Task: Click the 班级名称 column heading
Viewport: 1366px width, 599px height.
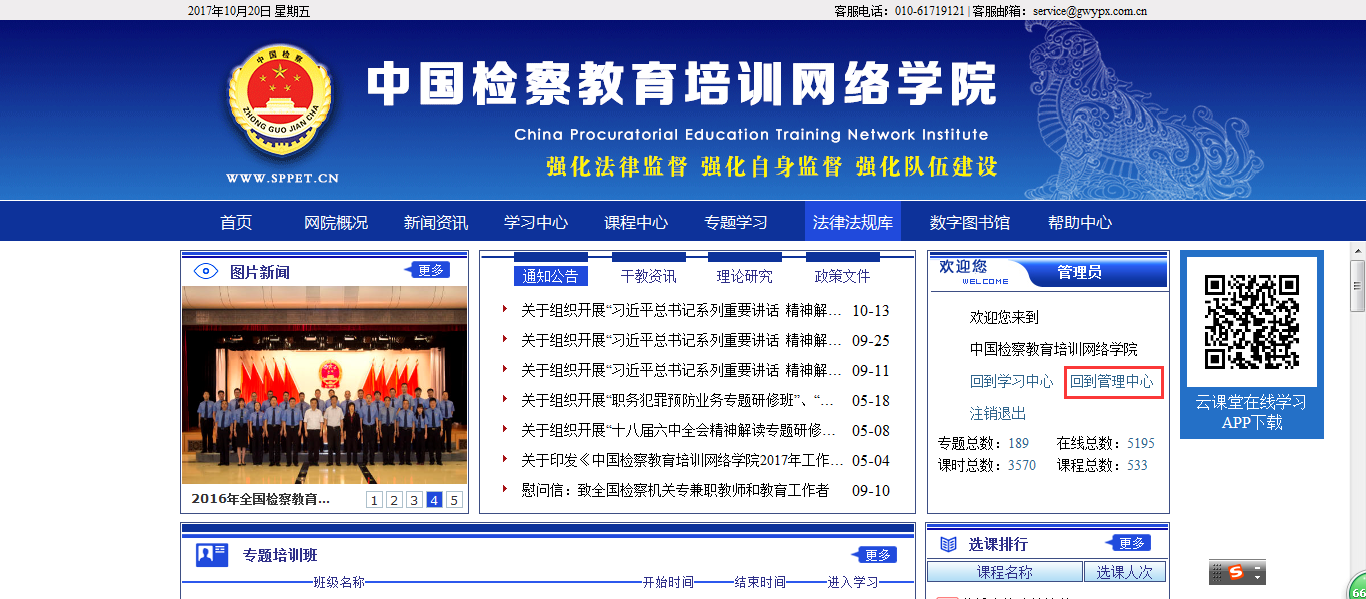Action: [339, 582]
